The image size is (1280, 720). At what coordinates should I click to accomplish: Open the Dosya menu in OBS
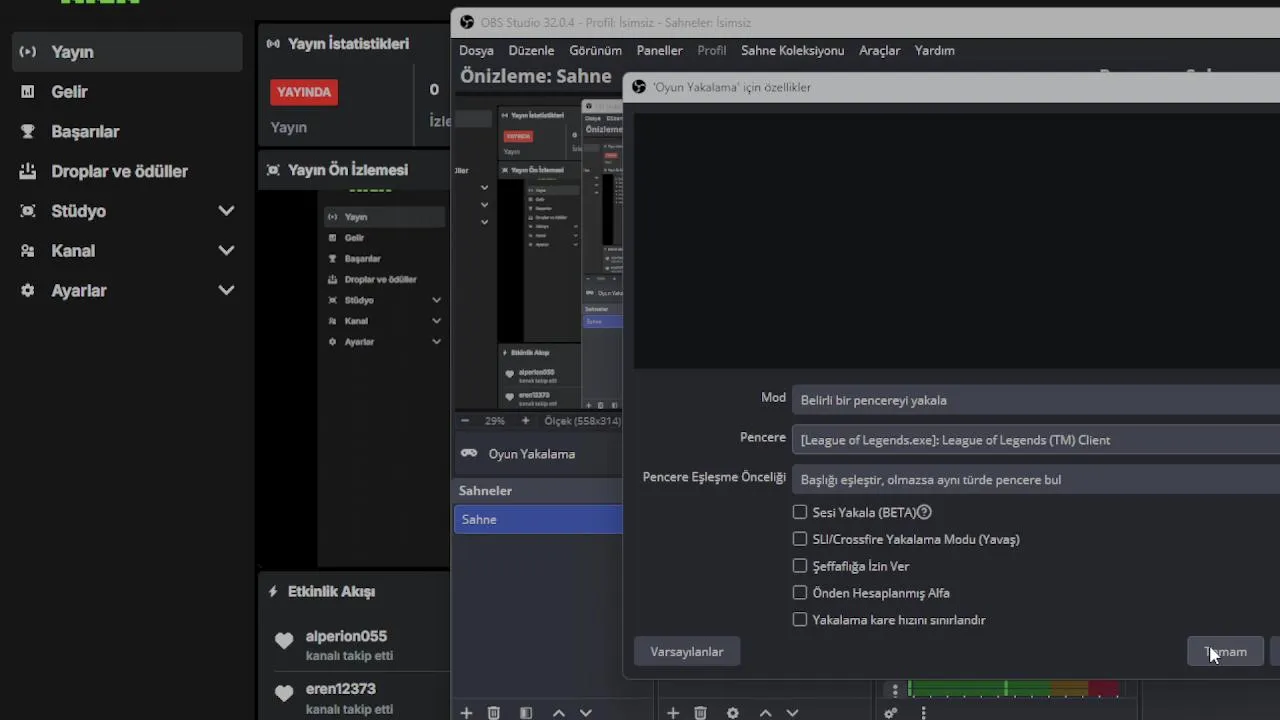[476, 50]
